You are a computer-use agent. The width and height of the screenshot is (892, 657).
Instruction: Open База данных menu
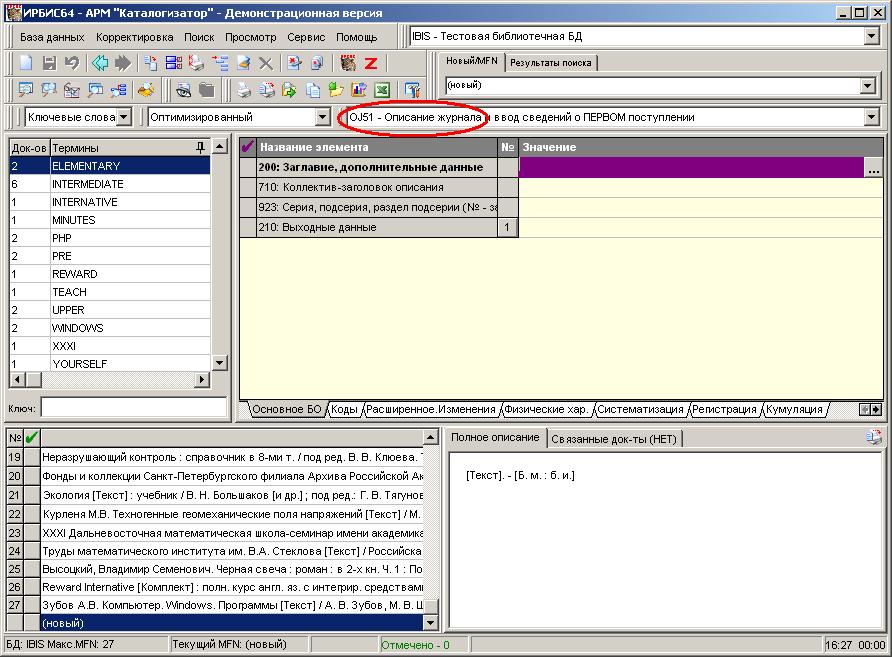(x=52, y=37)
